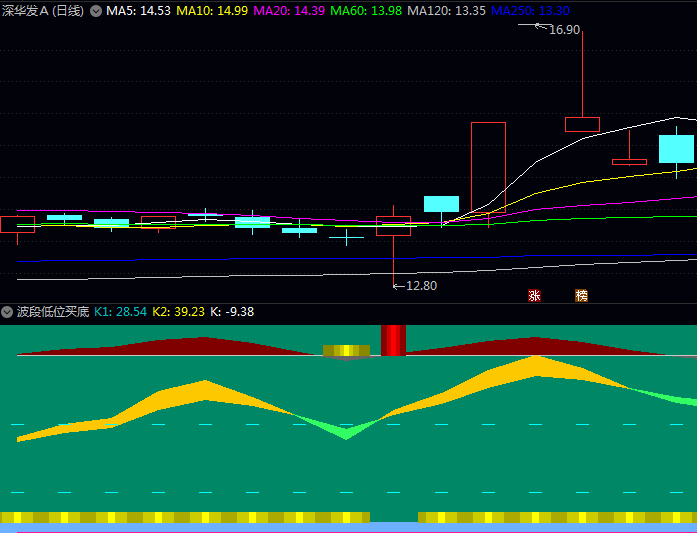Click the yellow signal block beside red bar

pos(346,351)
